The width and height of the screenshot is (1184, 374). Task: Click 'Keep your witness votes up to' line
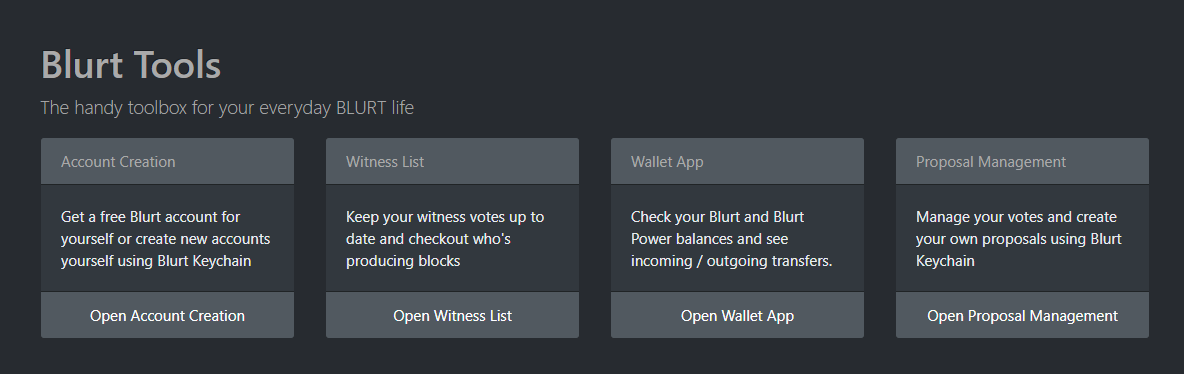(x=445, y=217)
